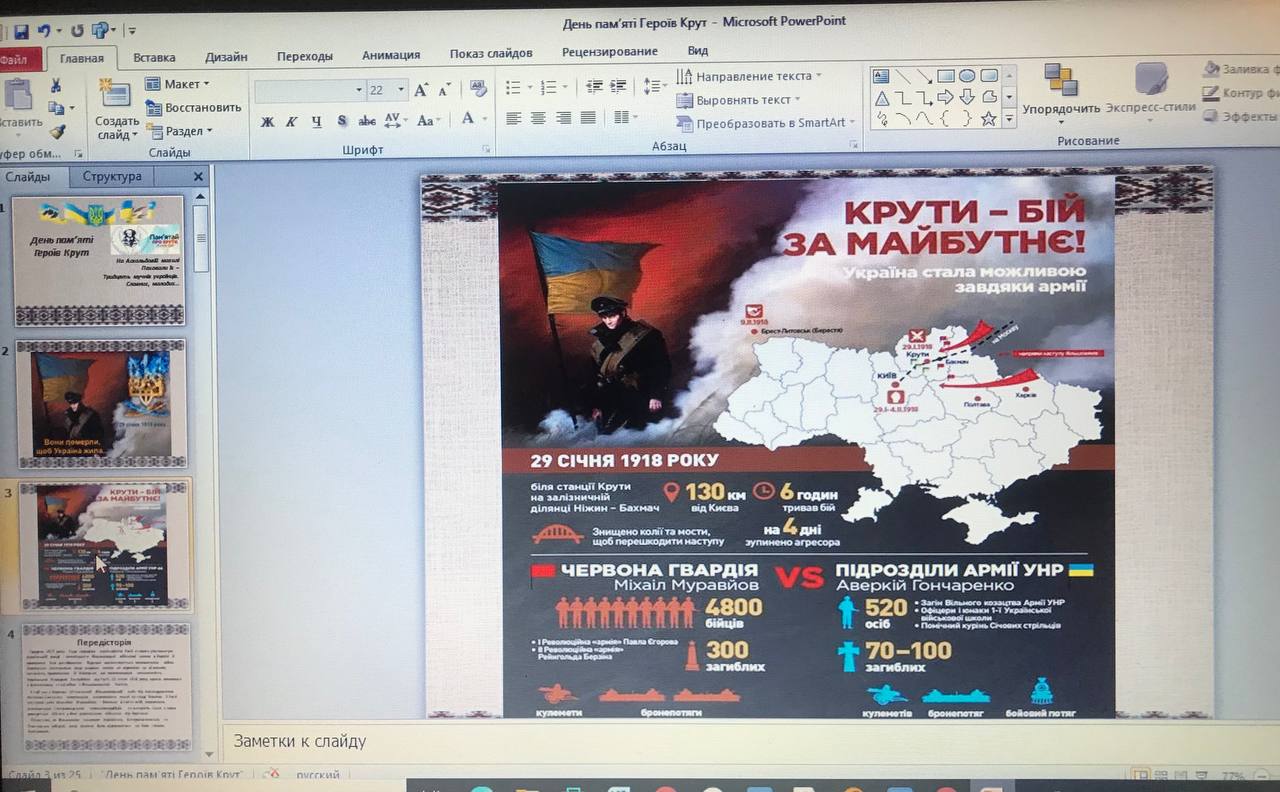Select slide 2 thumbnail in slides pane
The image size is (1280, 792).
pos(101,403)
